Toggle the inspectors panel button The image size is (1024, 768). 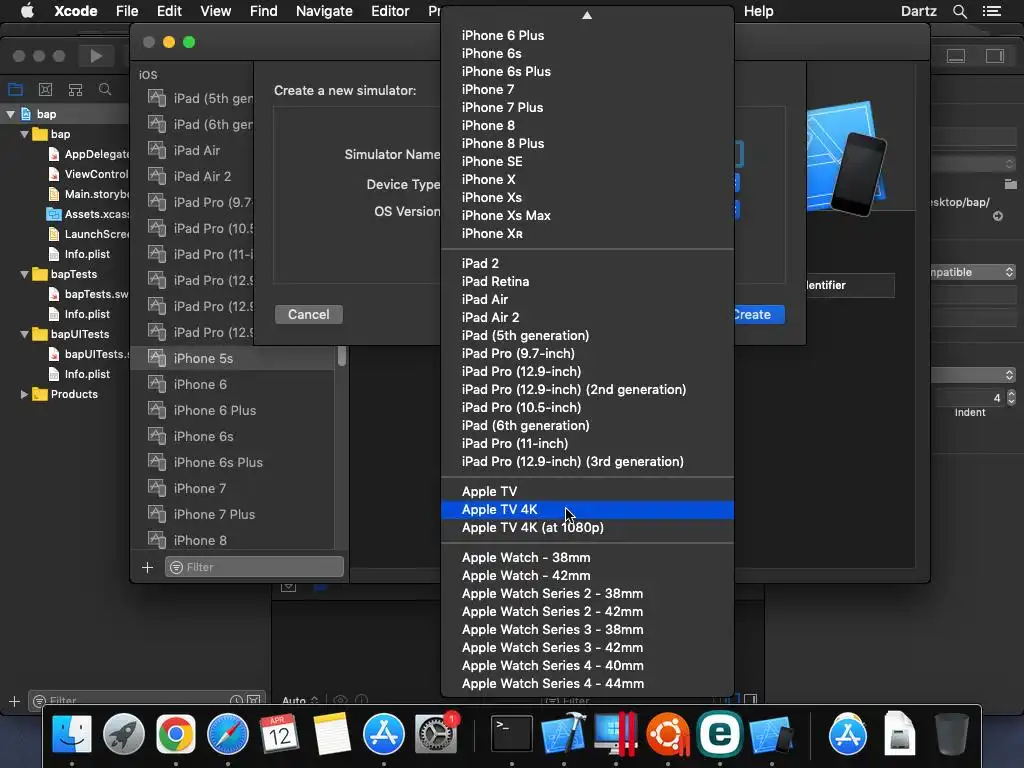pos(995,56)
